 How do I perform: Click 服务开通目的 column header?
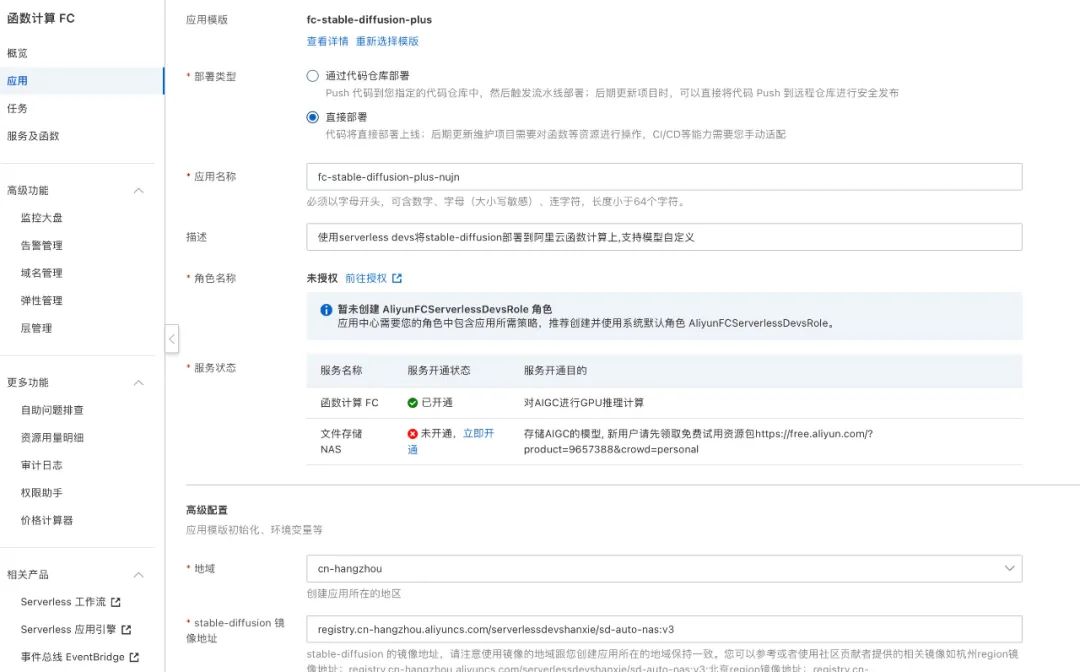click(555, 370)
